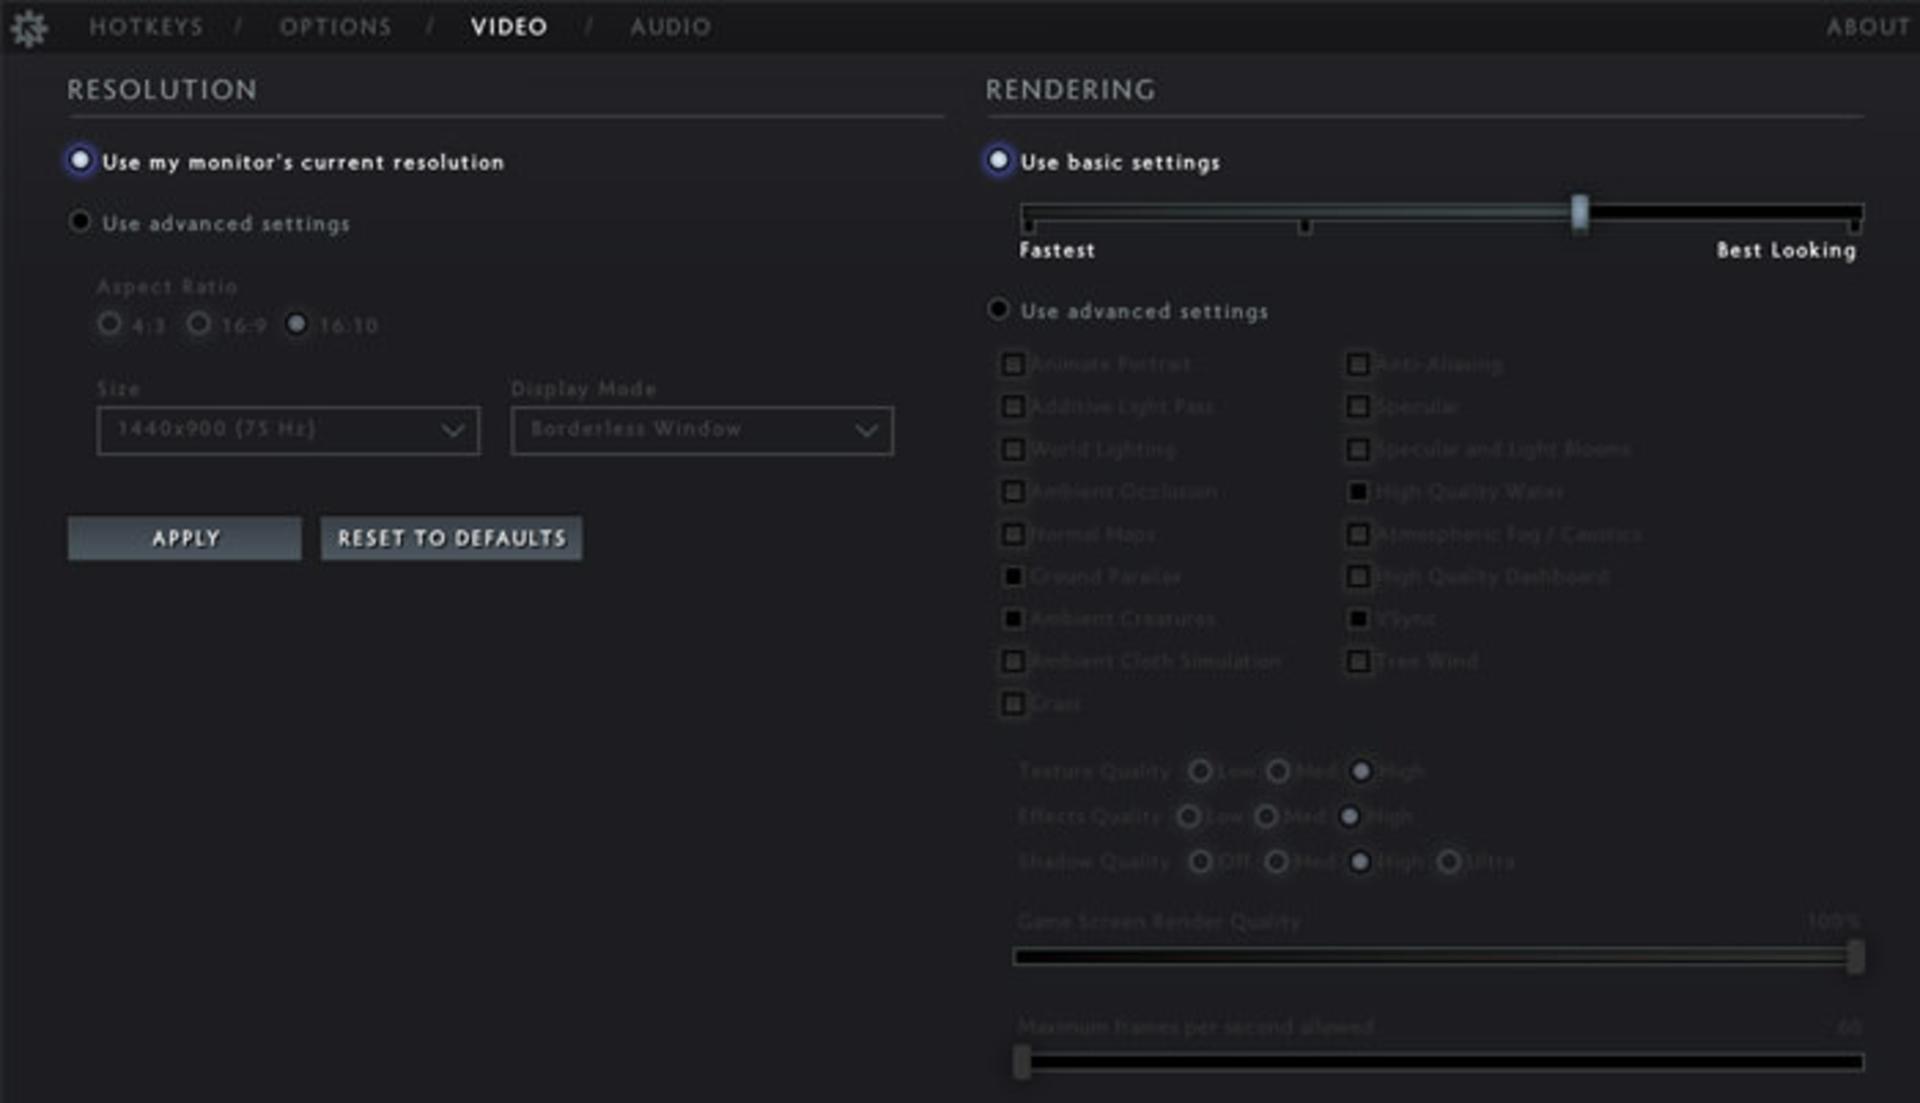Select the Video tab
This screenshot has width=1920, height=1103.
509,27
